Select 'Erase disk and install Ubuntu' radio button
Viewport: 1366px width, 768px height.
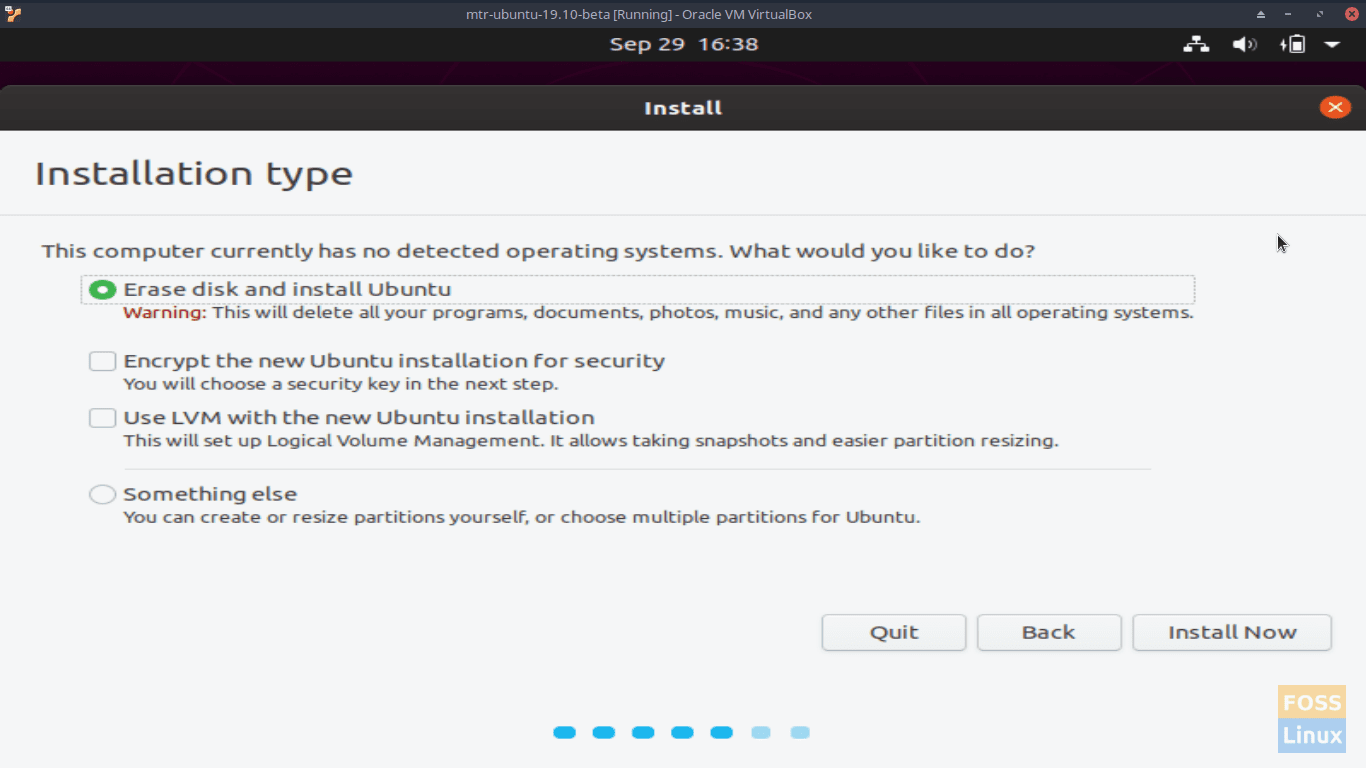[102, 290]
